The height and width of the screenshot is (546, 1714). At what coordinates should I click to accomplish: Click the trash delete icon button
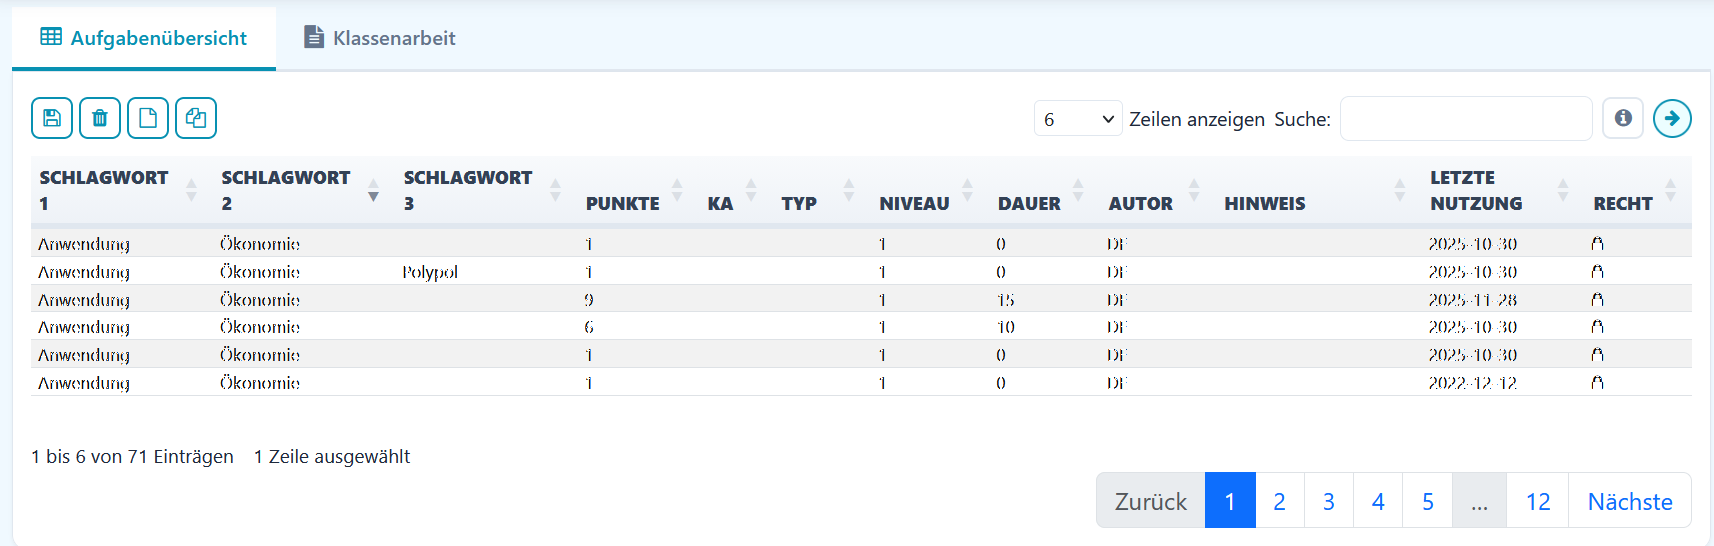point(100,118)
